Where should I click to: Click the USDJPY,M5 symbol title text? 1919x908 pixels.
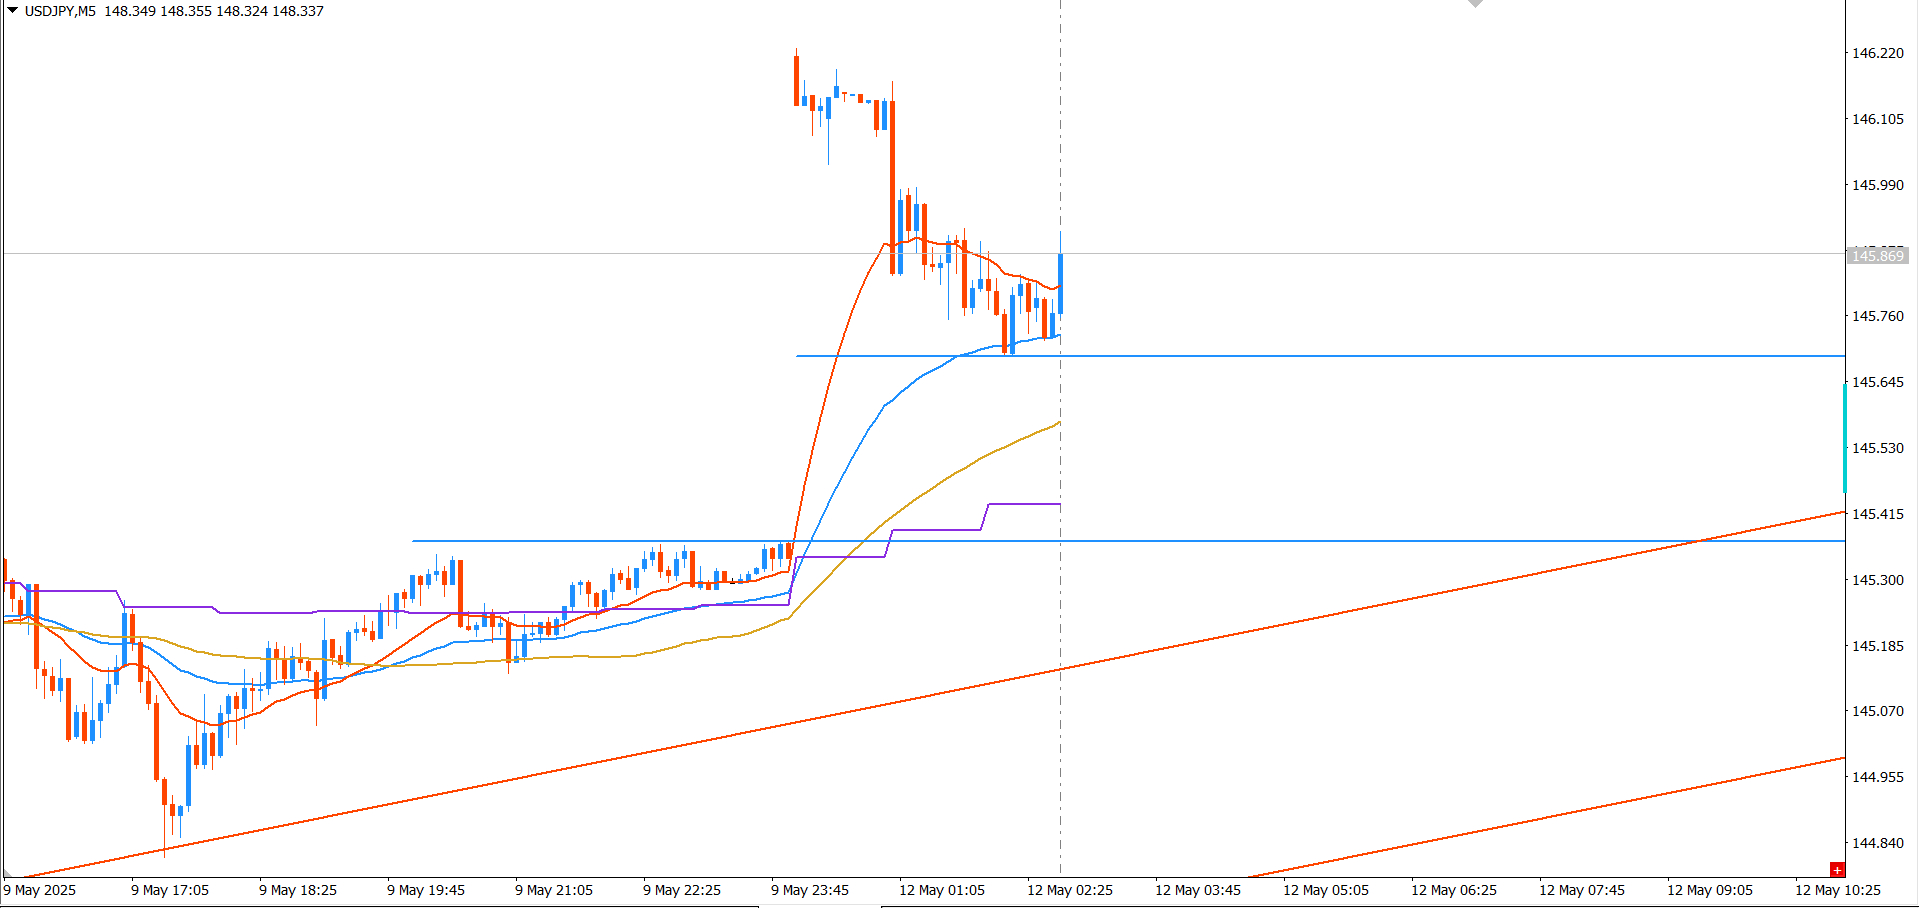60,11
